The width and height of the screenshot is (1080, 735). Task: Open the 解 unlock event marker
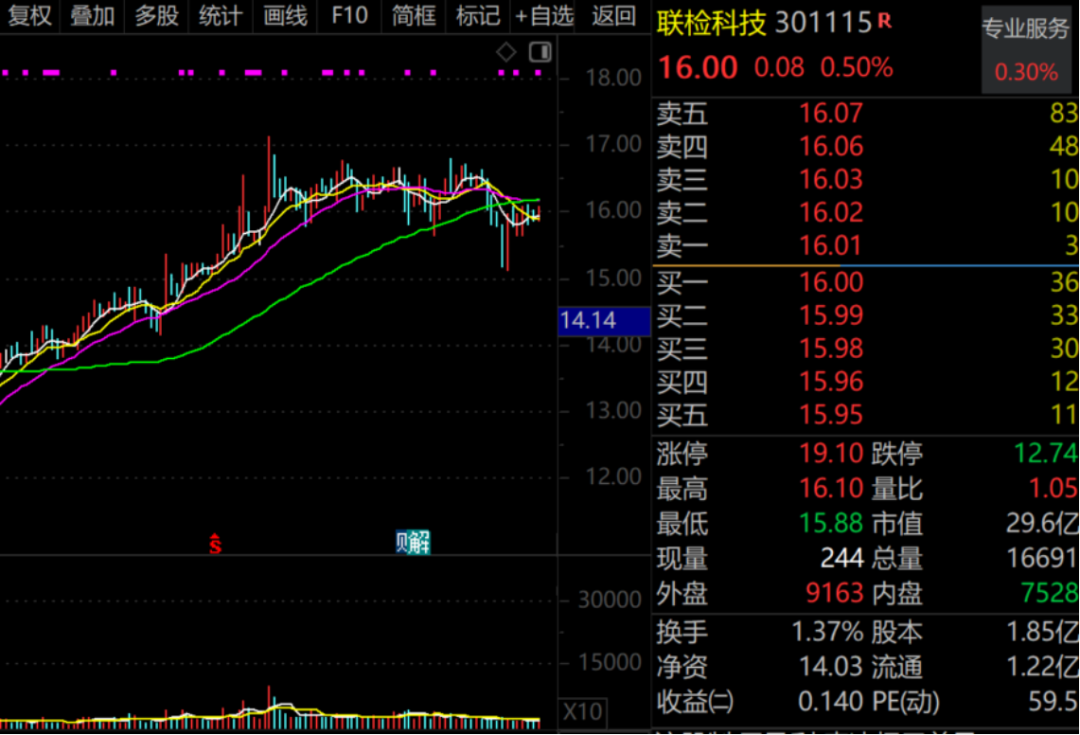[413, 542]
